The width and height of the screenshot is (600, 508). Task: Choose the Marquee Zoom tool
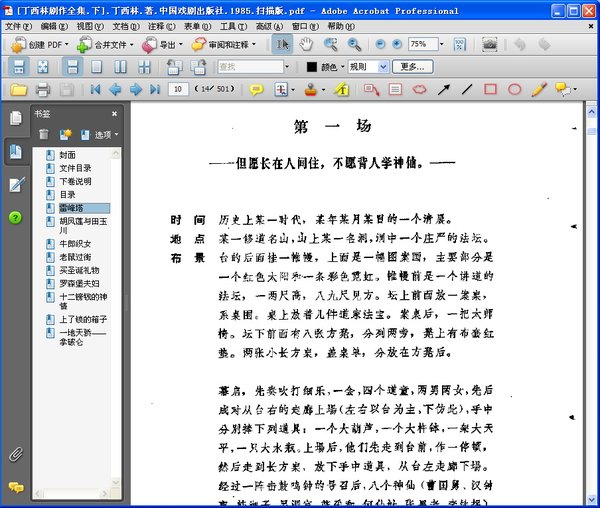point(331,45)
